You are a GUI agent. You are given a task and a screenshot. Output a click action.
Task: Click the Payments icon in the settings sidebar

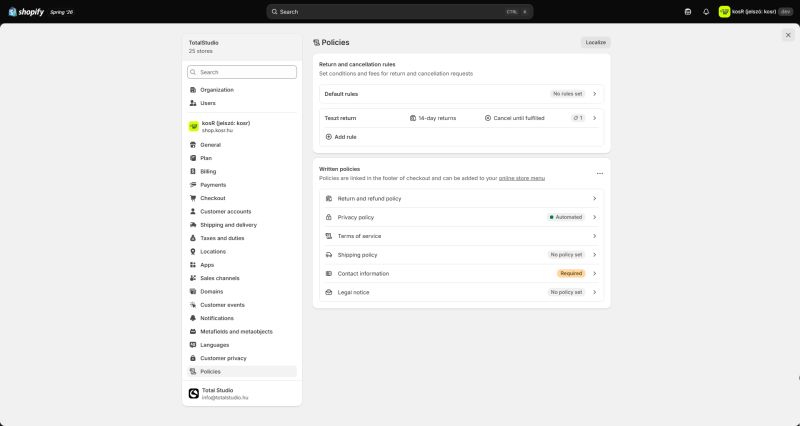point(193,185)
